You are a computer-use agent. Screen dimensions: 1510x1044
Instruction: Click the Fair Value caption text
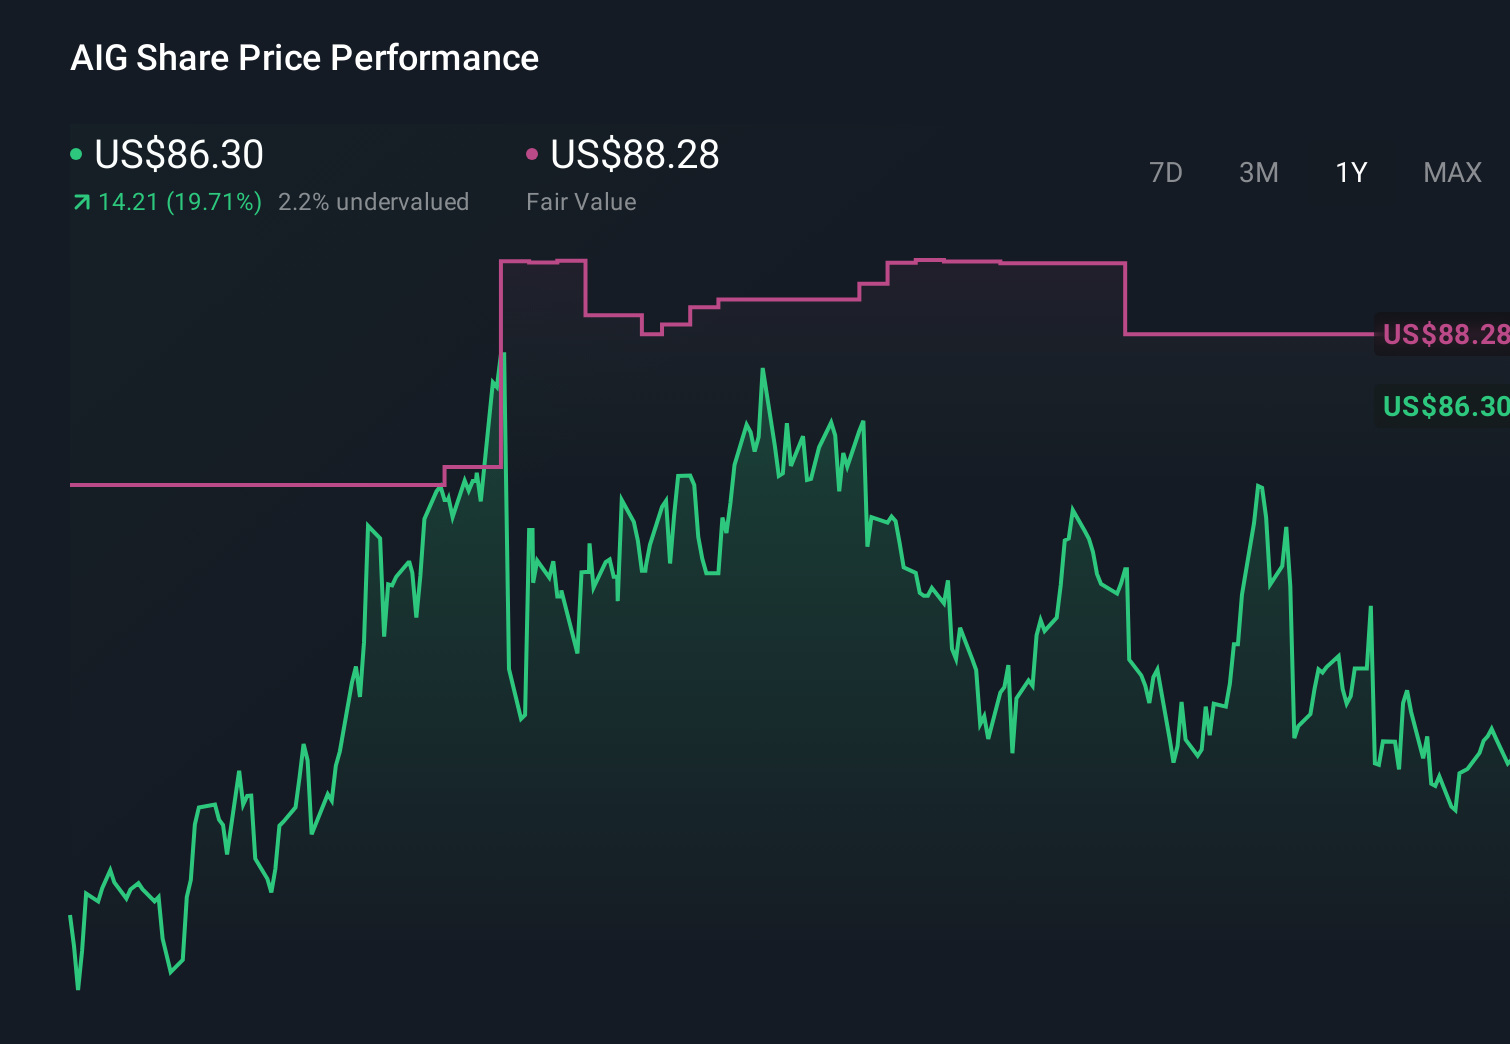(x=581, y=201)
